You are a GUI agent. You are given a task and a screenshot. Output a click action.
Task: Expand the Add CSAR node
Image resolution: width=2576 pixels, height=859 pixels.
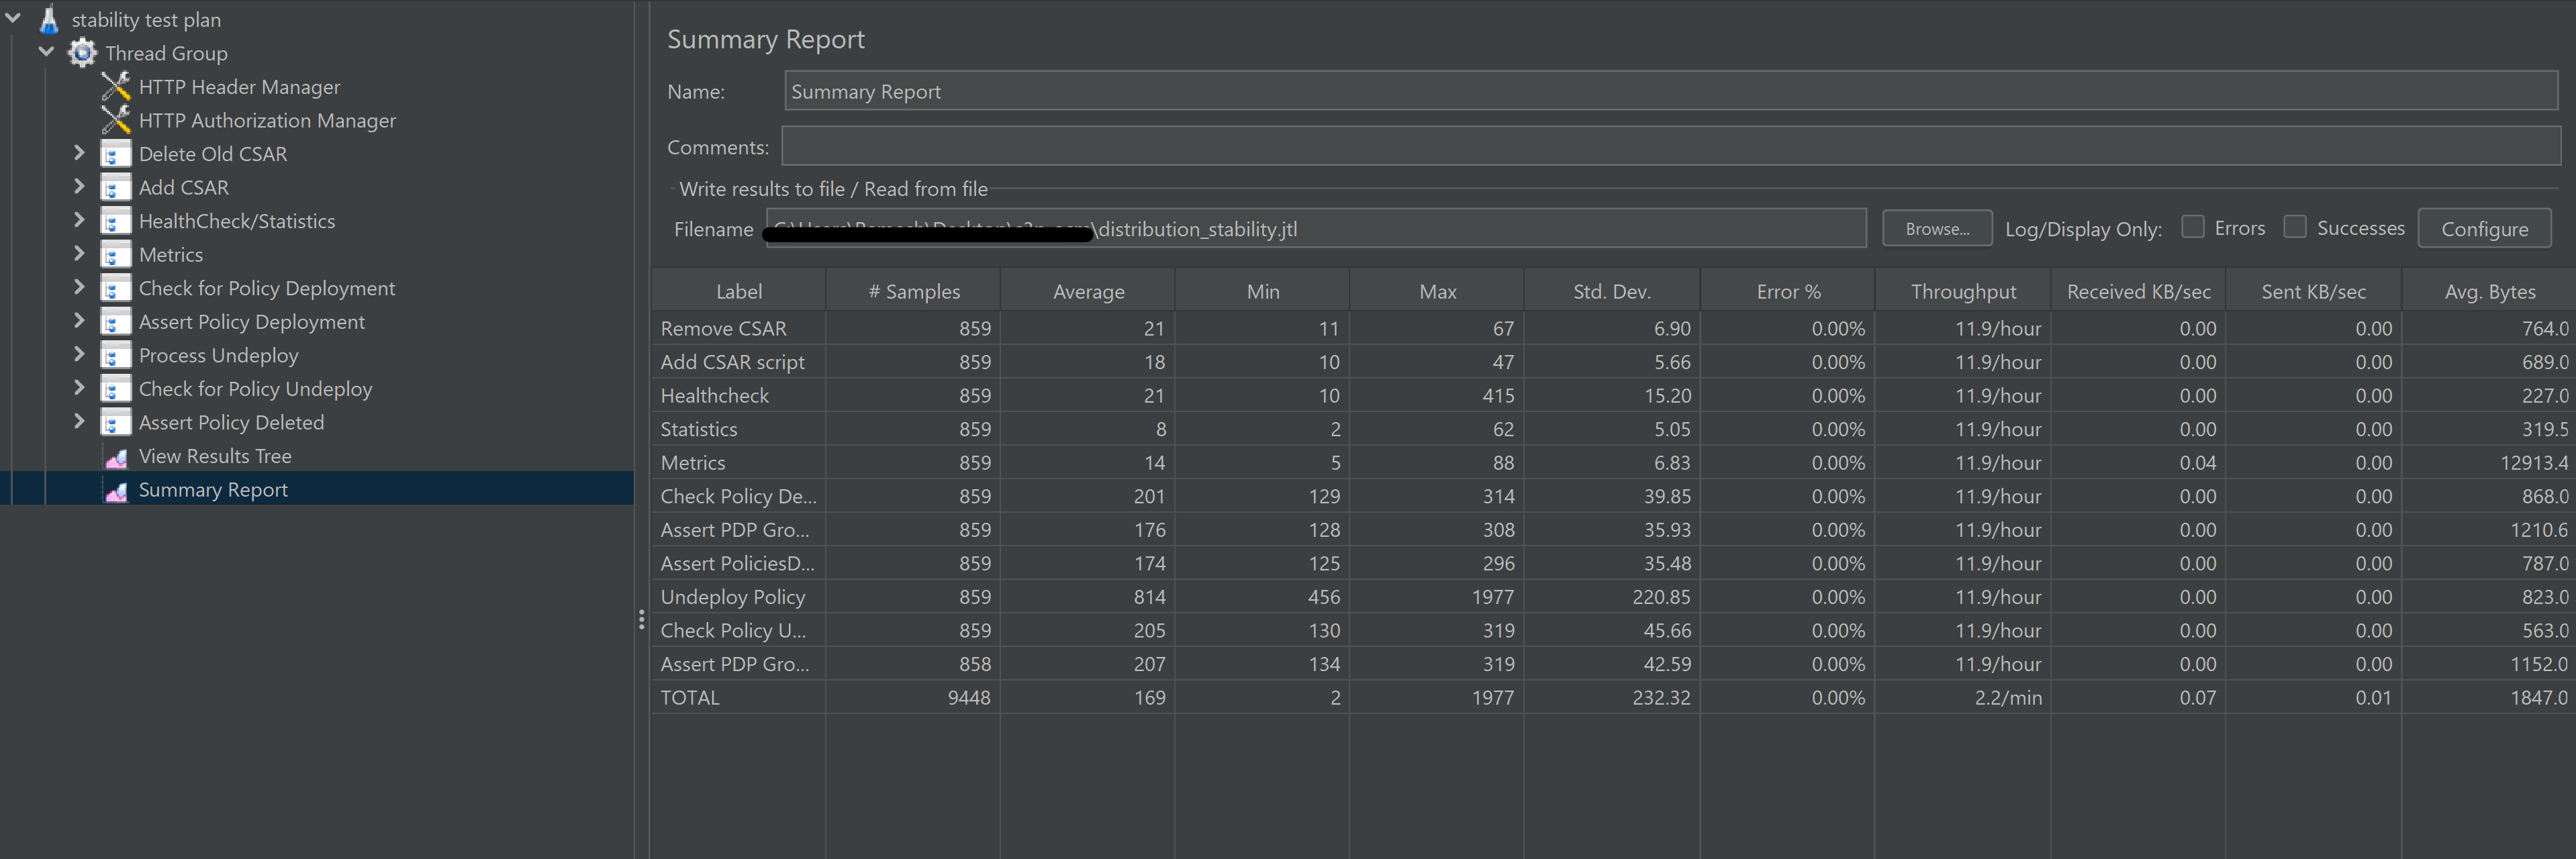tap(79, 186)
